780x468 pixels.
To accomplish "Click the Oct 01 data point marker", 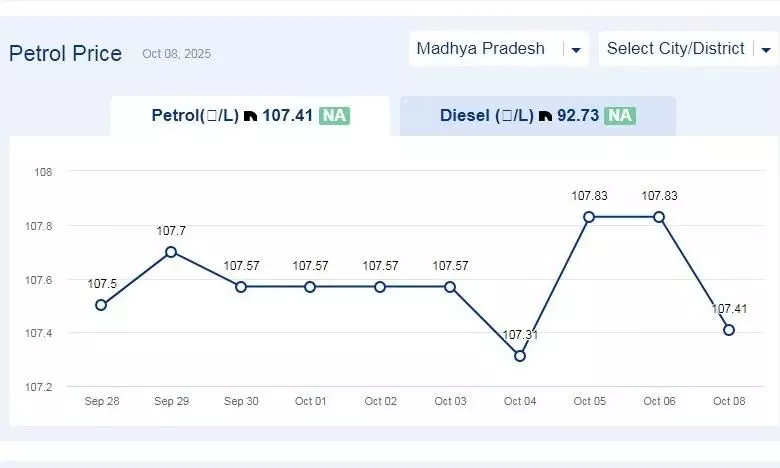I will (x=310, y=287).
